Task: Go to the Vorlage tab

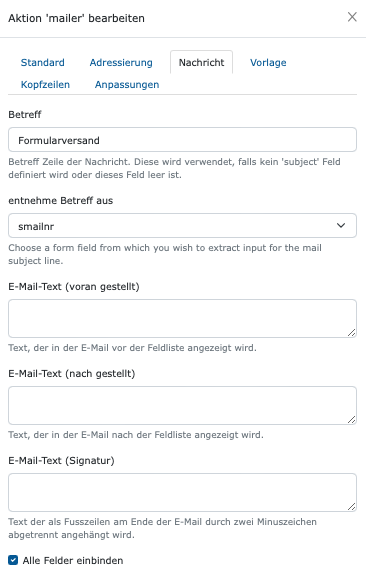Action: [268, 62]
